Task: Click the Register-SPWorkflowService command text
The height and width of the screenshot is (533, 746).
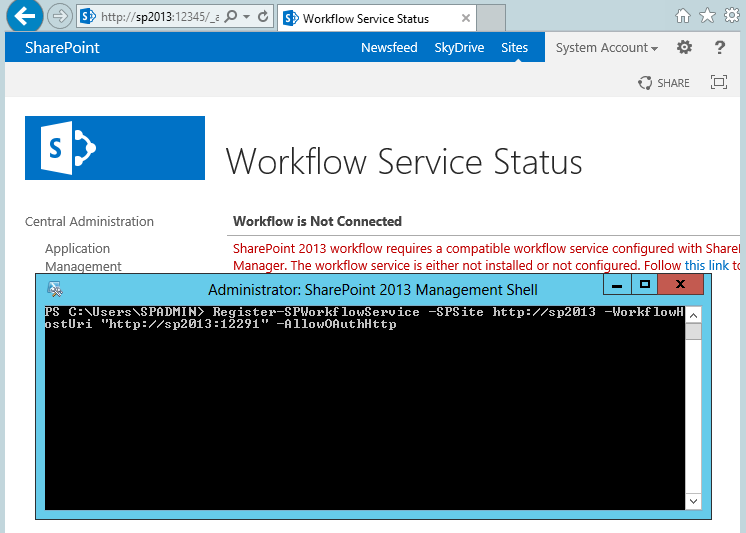Action: point(316,312)
